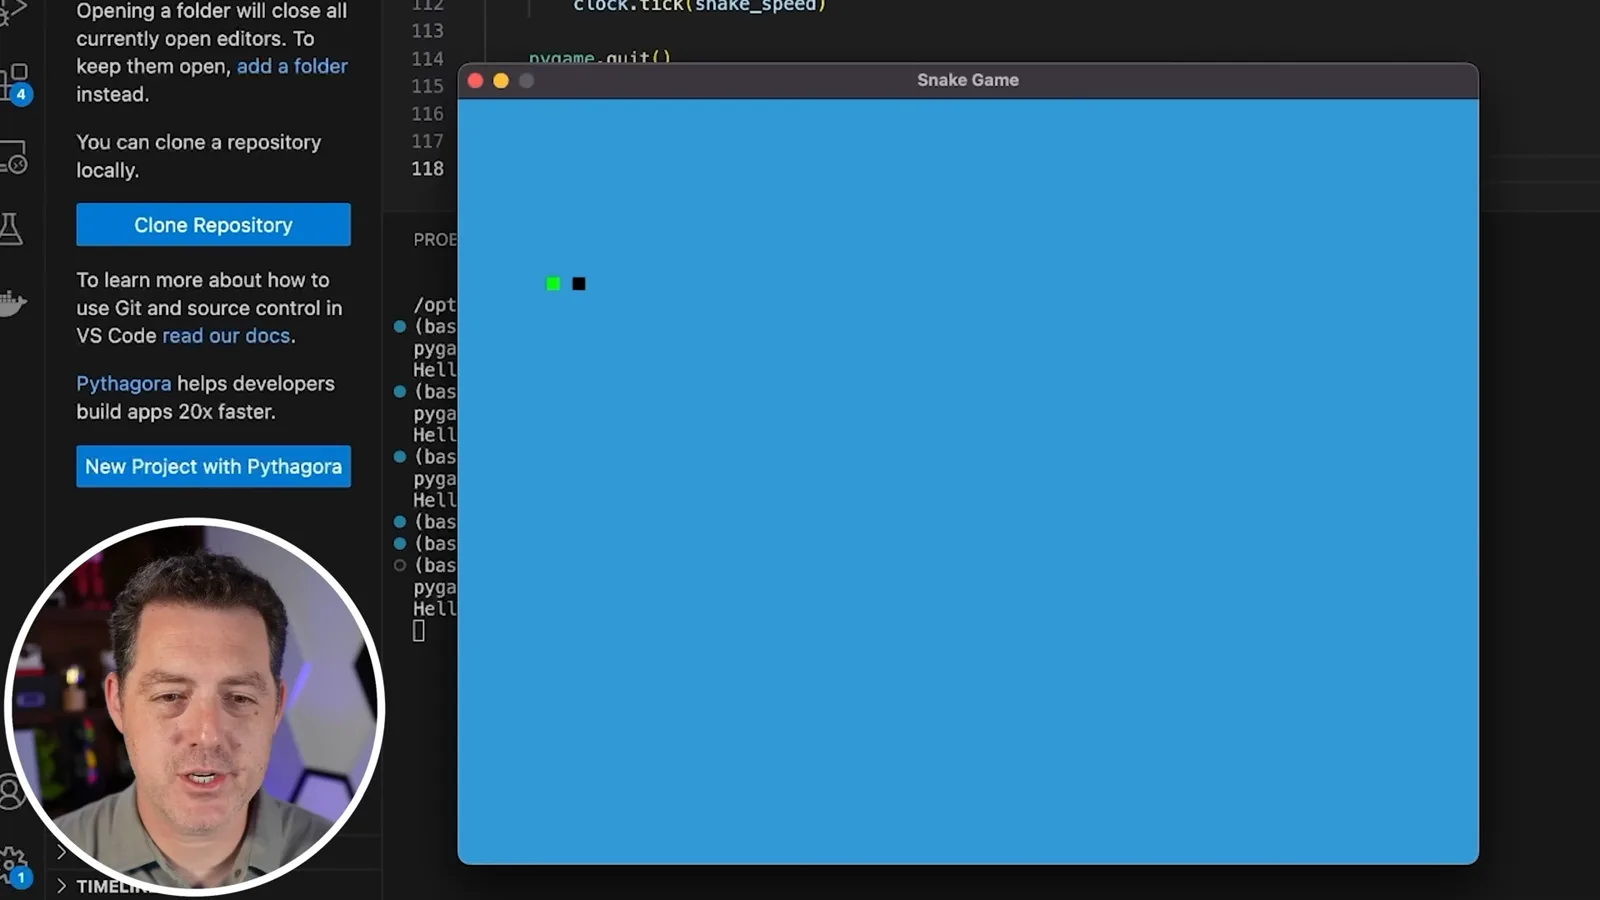Open the Docker whale icon
The width and height of the screenshot is (1600, 900).
coord(12,302)
